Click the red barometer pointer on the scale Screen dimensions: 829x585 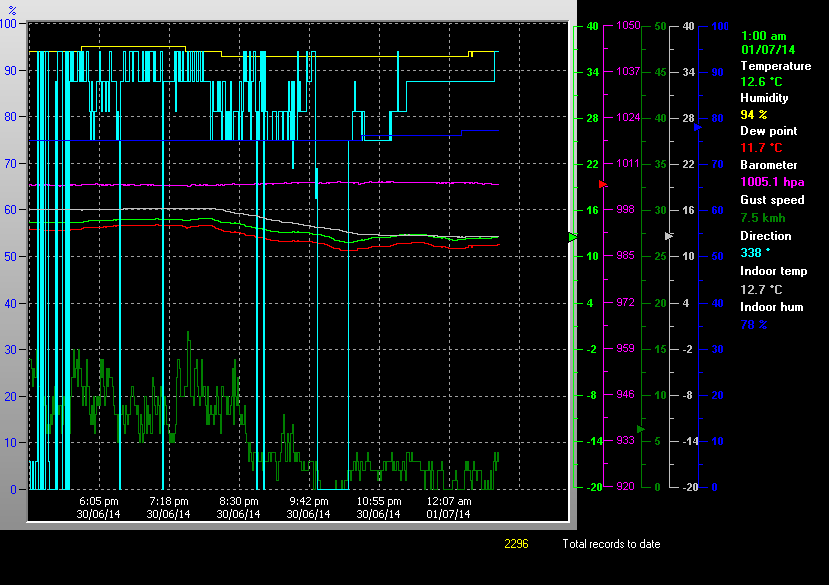pos(603,185)
